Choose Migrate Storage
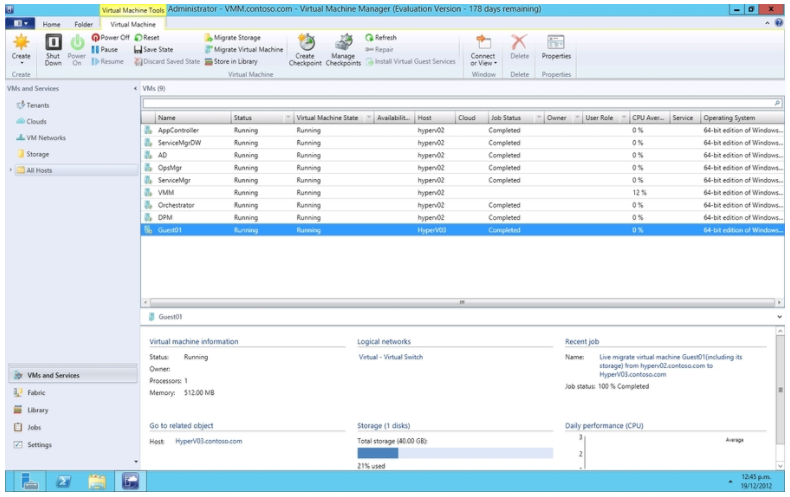The height and width of the screenshot is (497, 790). pos(233,37)
